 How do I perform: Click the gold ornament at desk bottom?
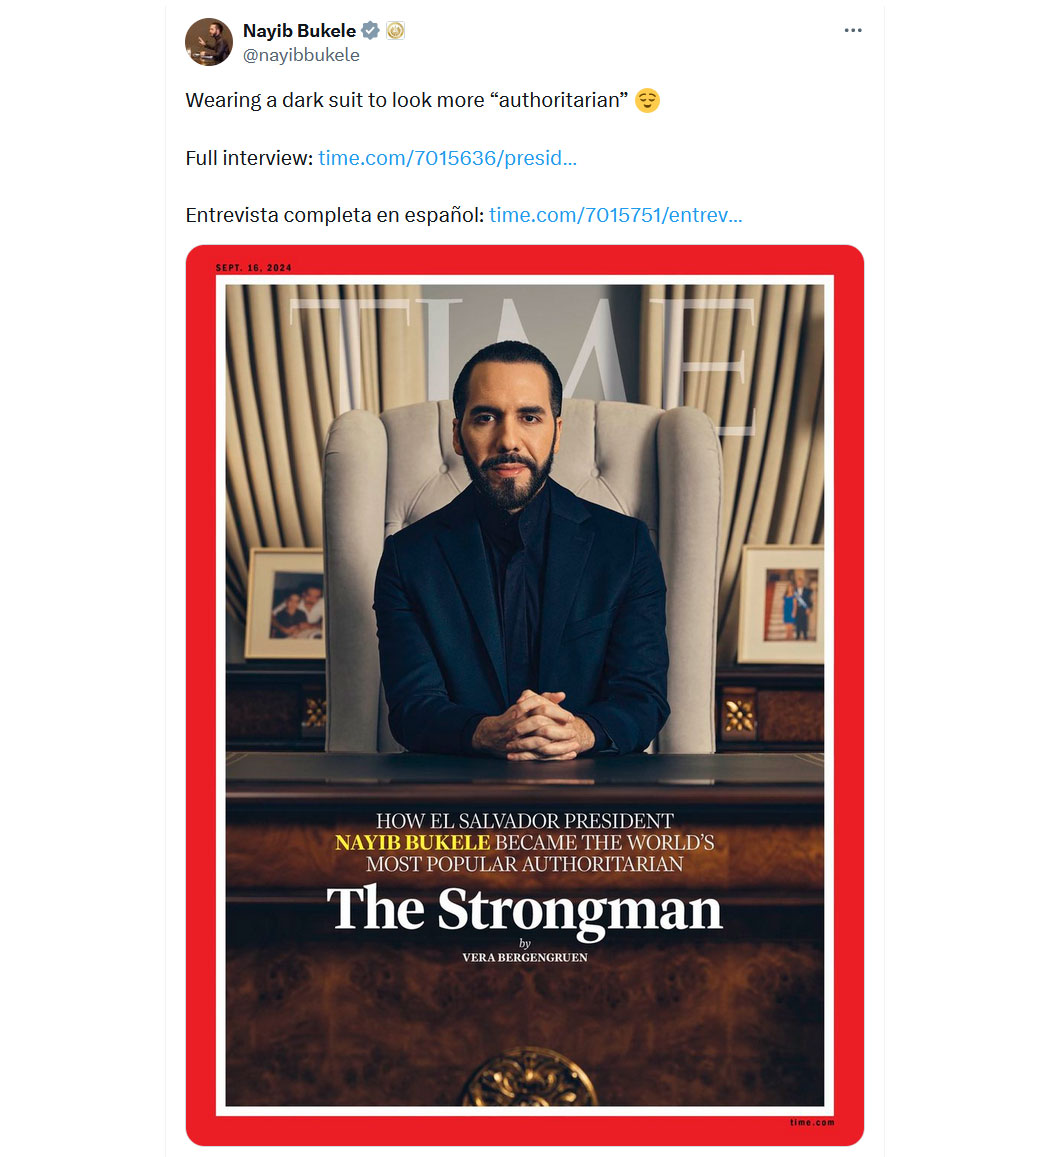(529, 1078)
